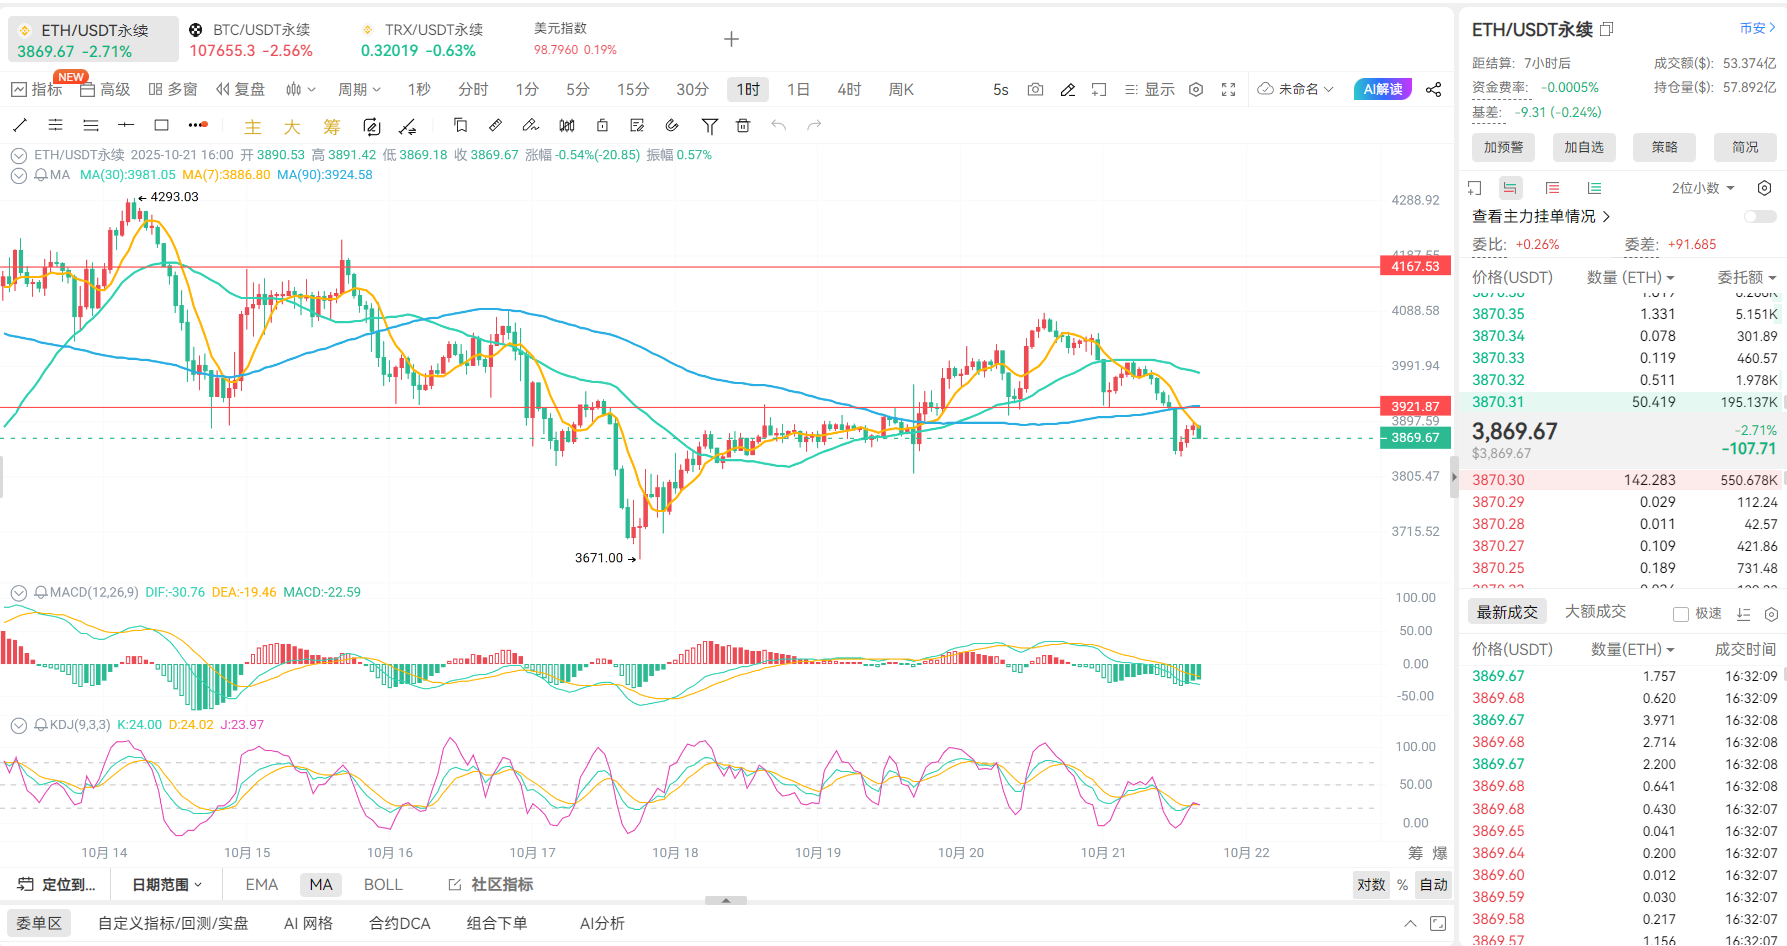Select the trend line drawing tool
This screenshot has width=1787, height=946.
click(20, 126)
